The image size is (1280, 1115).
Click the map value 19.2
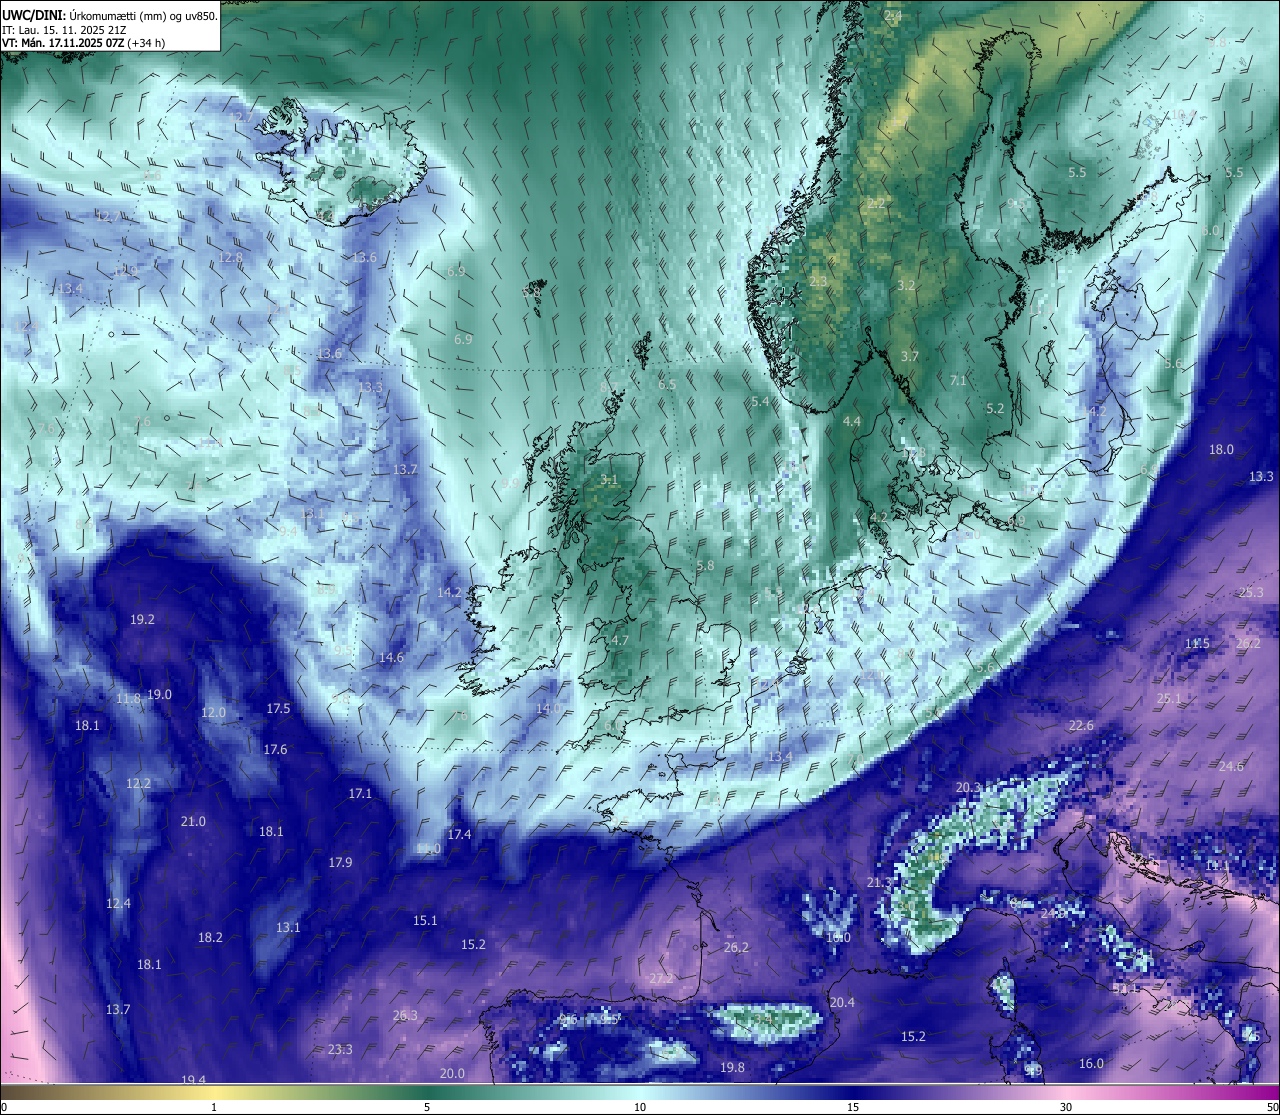tap(143, 620)
